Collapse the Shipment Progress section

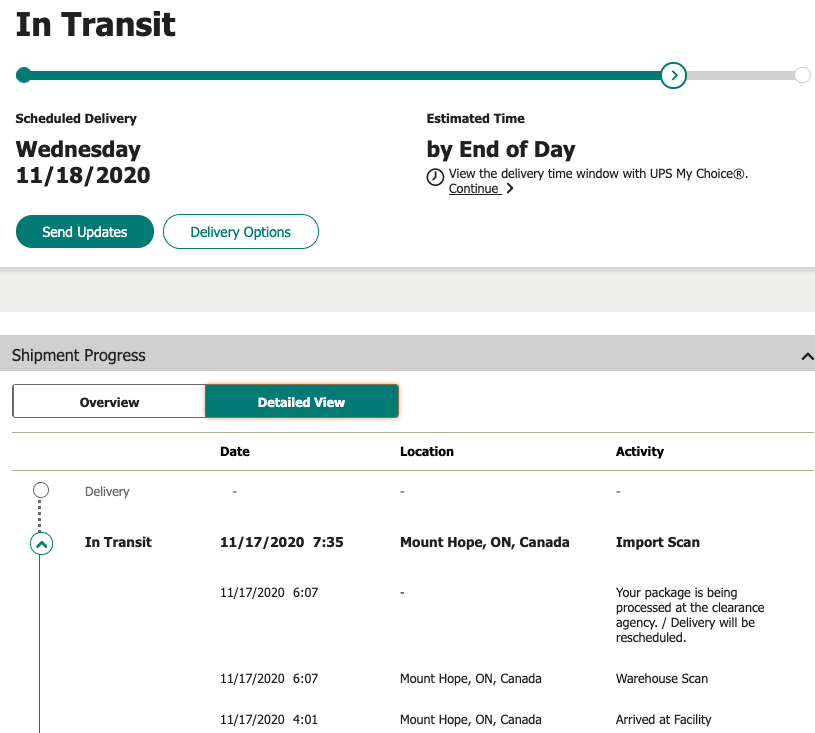(806, 356)
